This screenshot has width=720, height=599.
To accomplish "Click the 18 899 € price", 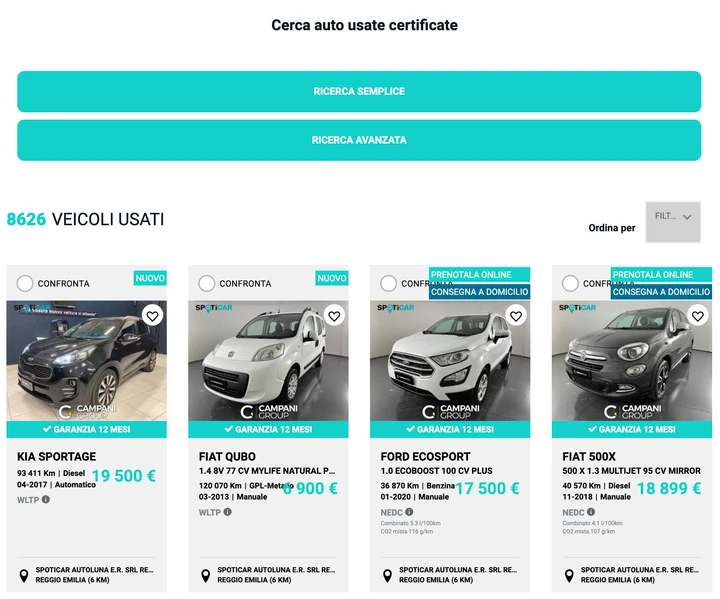I will click(669, 488).
